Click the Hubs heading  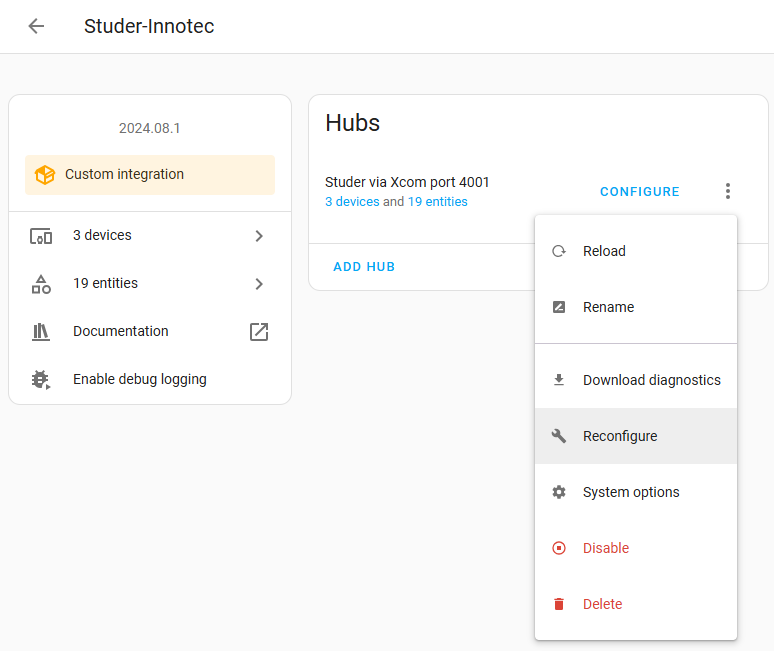coord(352,123)
